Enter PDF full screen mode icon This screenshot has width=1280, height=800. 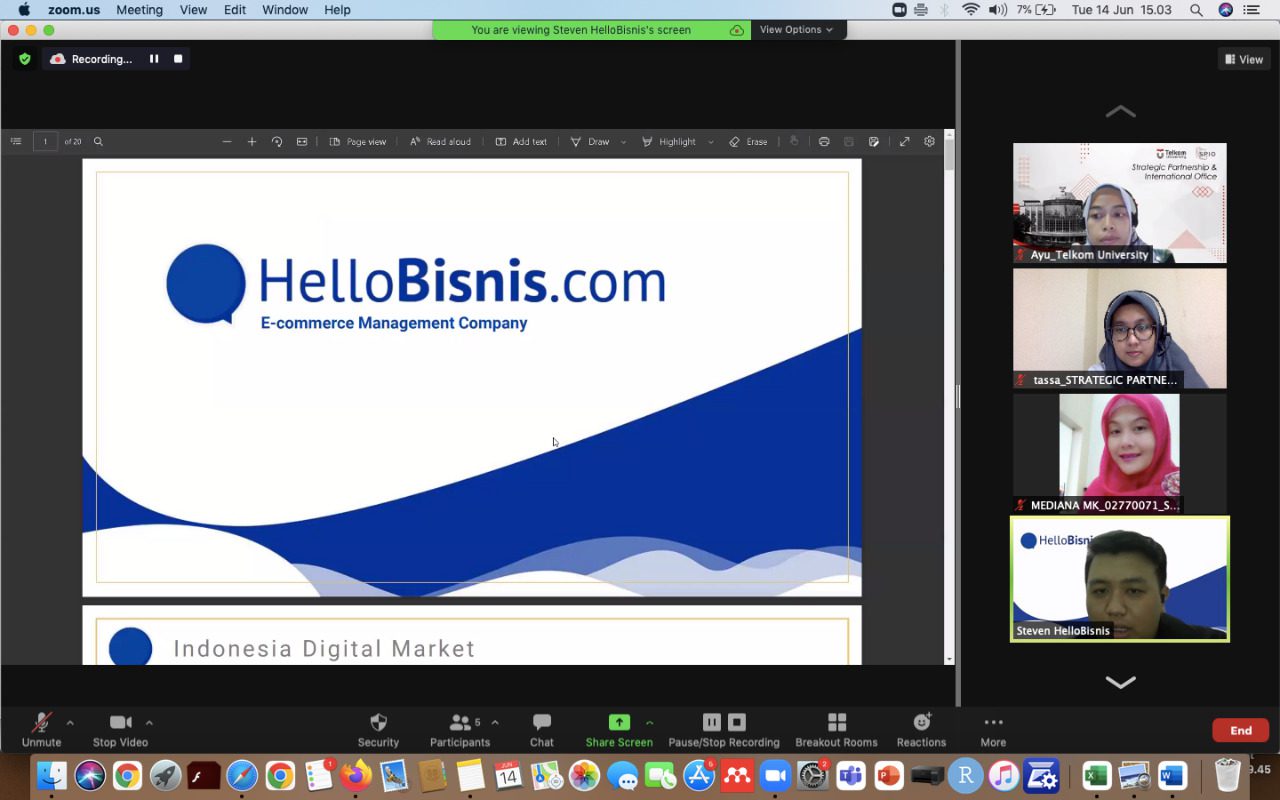click(x=904, y=142)
